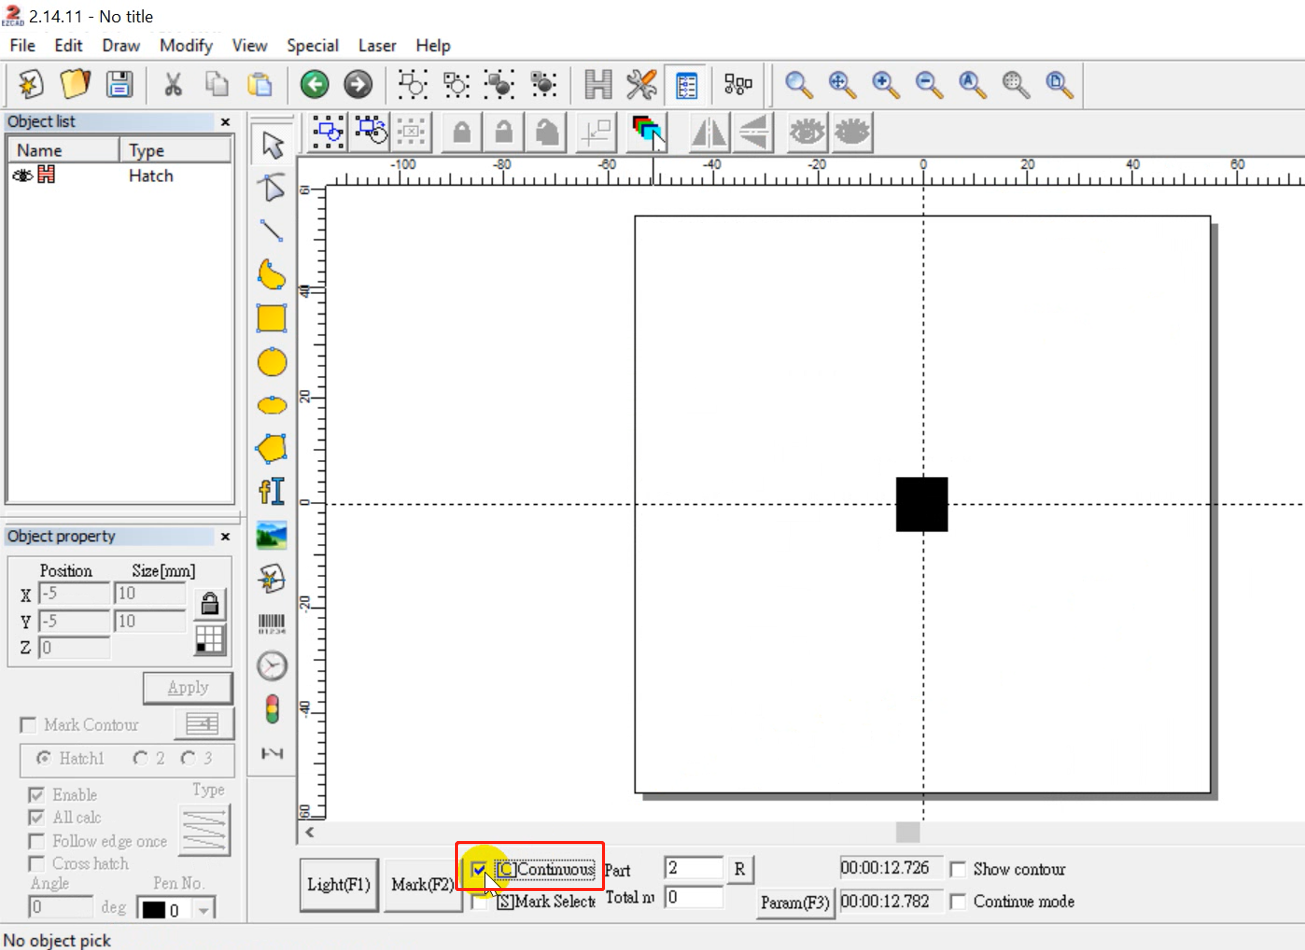Uncheck the Continuous checkbox
This screenshot has height=950, width=1305.
coord(480,870)
